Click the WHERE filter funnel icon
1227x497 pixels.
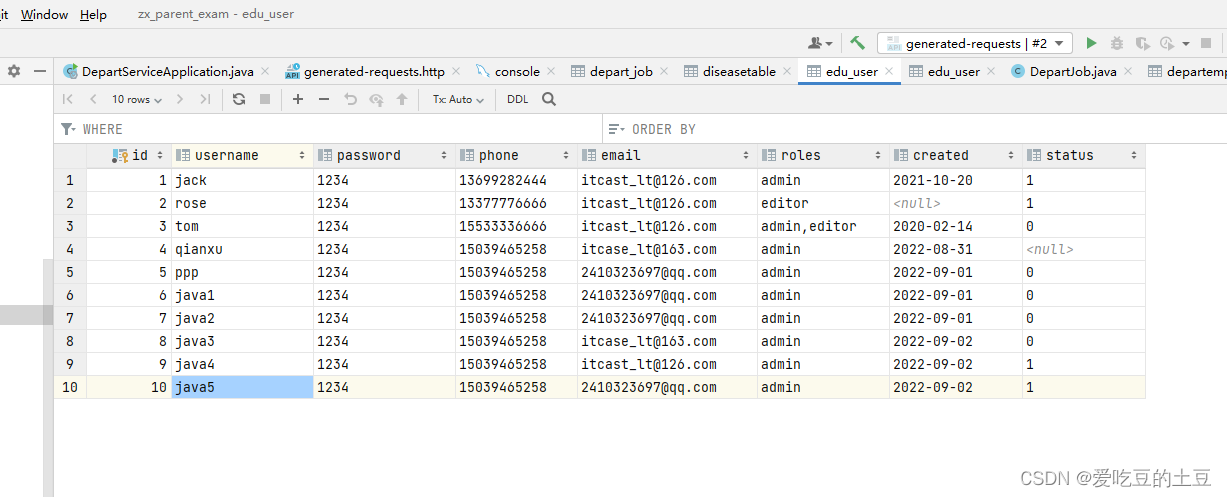[x=68, y=129]
